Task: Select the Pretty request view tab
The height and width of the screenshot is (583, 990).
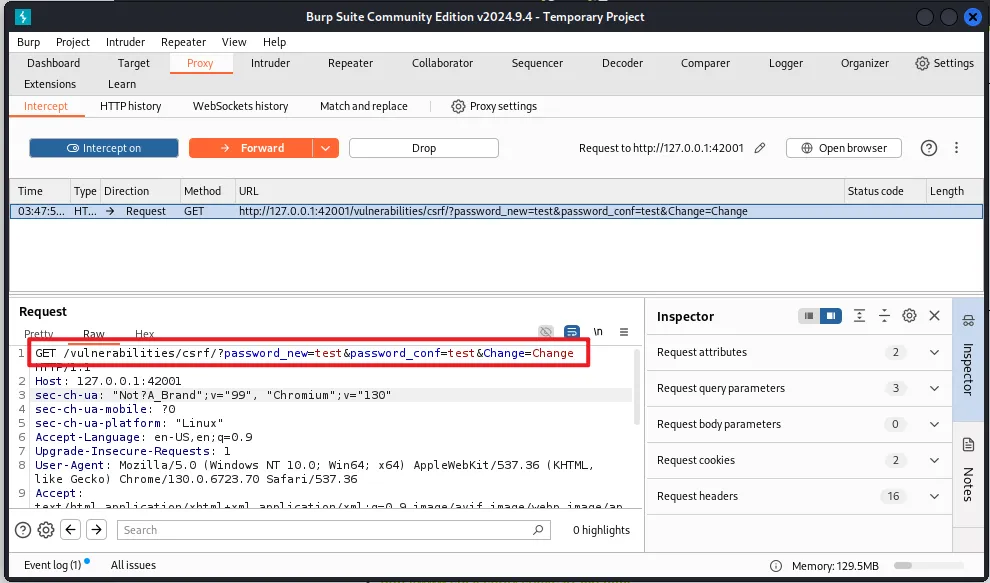Action: pyautogui.click(x=39, y=334)
